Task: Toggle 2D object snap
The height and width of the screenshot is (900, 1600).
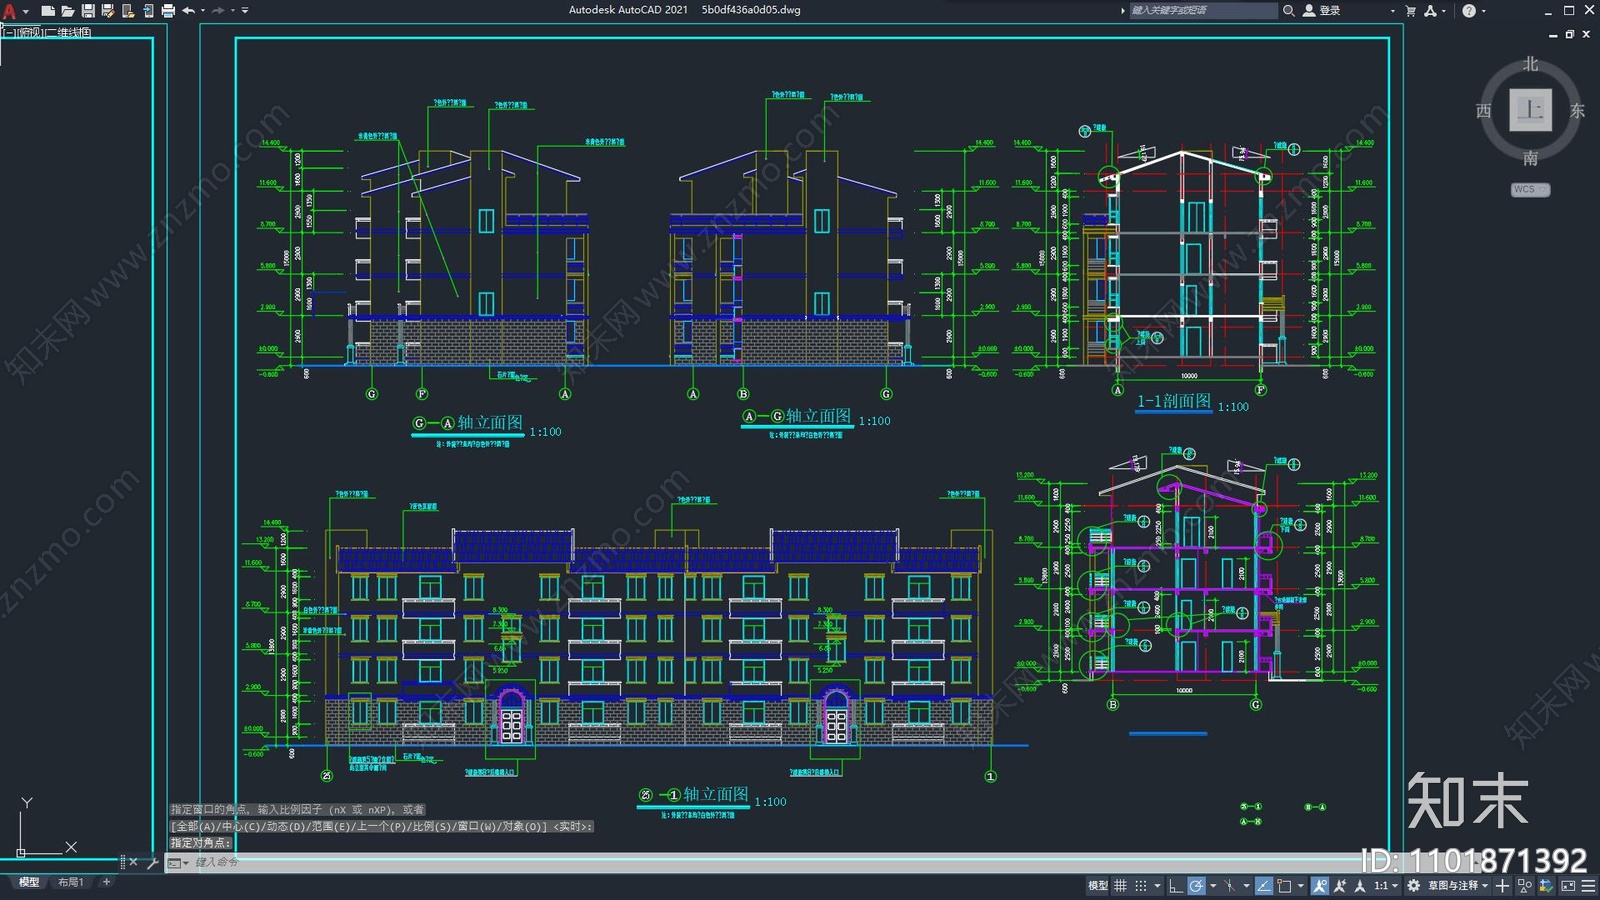Action: tap(1284, 886)
